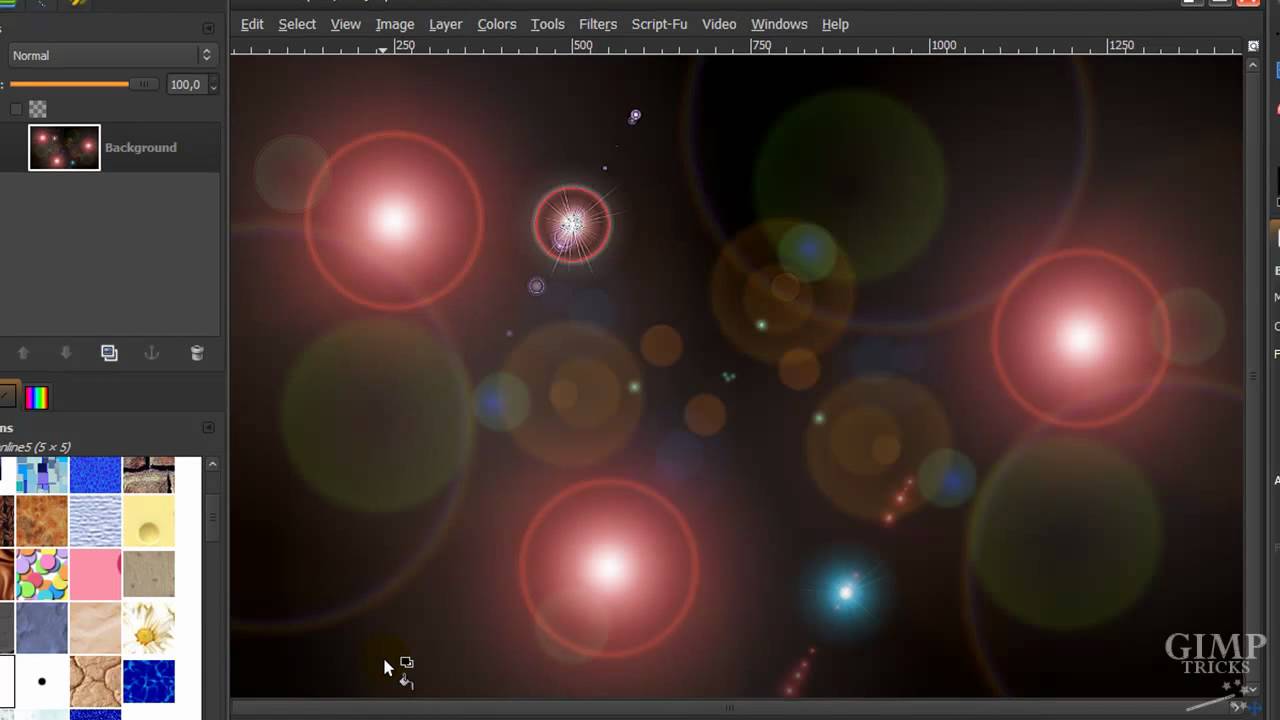Select the Background layer name
The image size is (1280, 720).
pyautogui.click(x=141, y=147)
